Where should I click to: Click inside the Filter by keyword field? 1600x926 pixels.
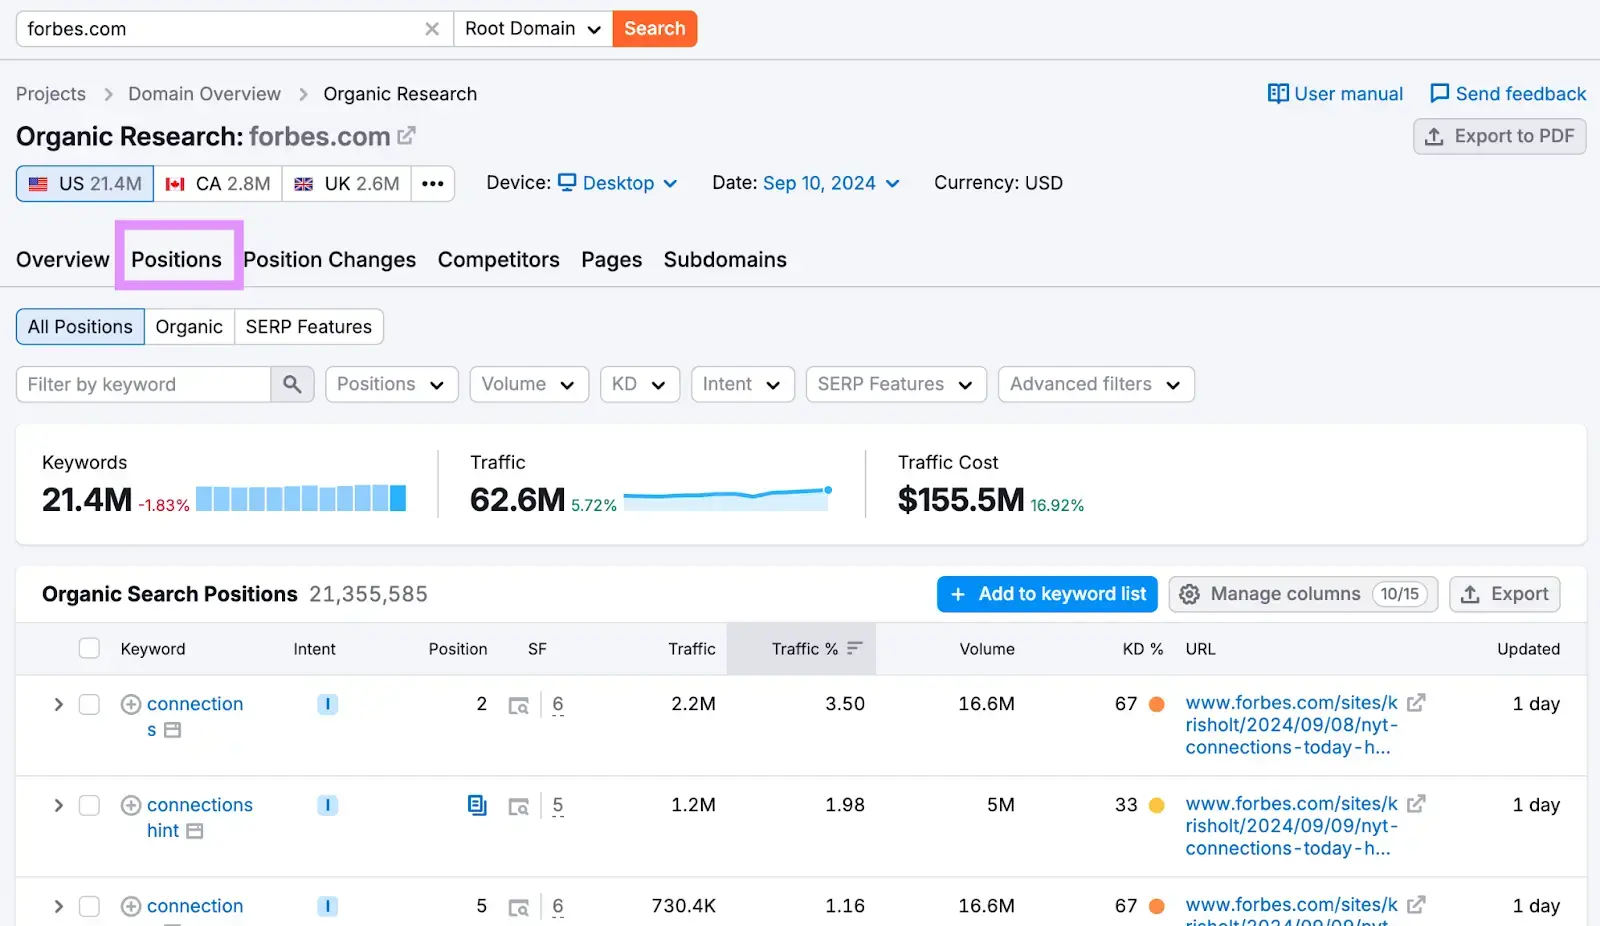140,384
